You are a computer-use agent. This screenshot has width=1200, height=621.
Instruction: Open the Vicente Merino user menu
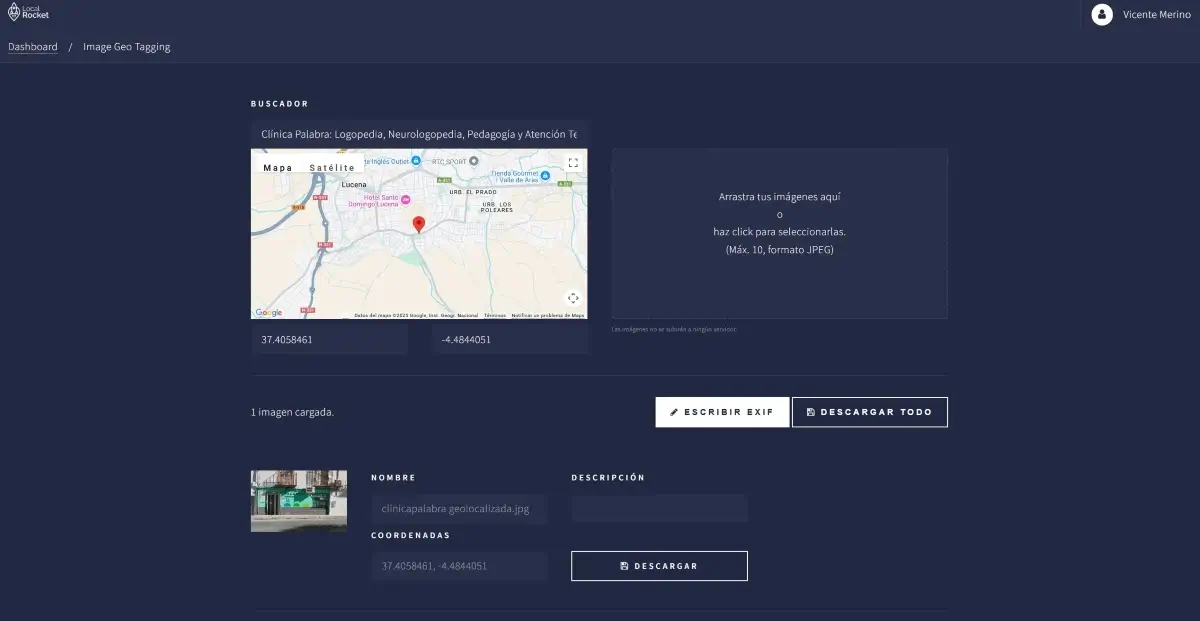pos(1156,14)
